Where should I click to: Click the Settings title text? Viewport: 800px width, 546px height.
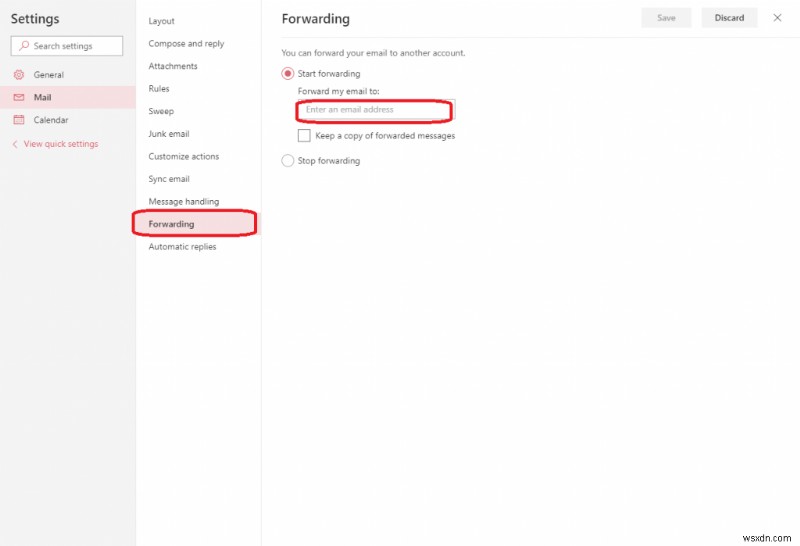35,19
